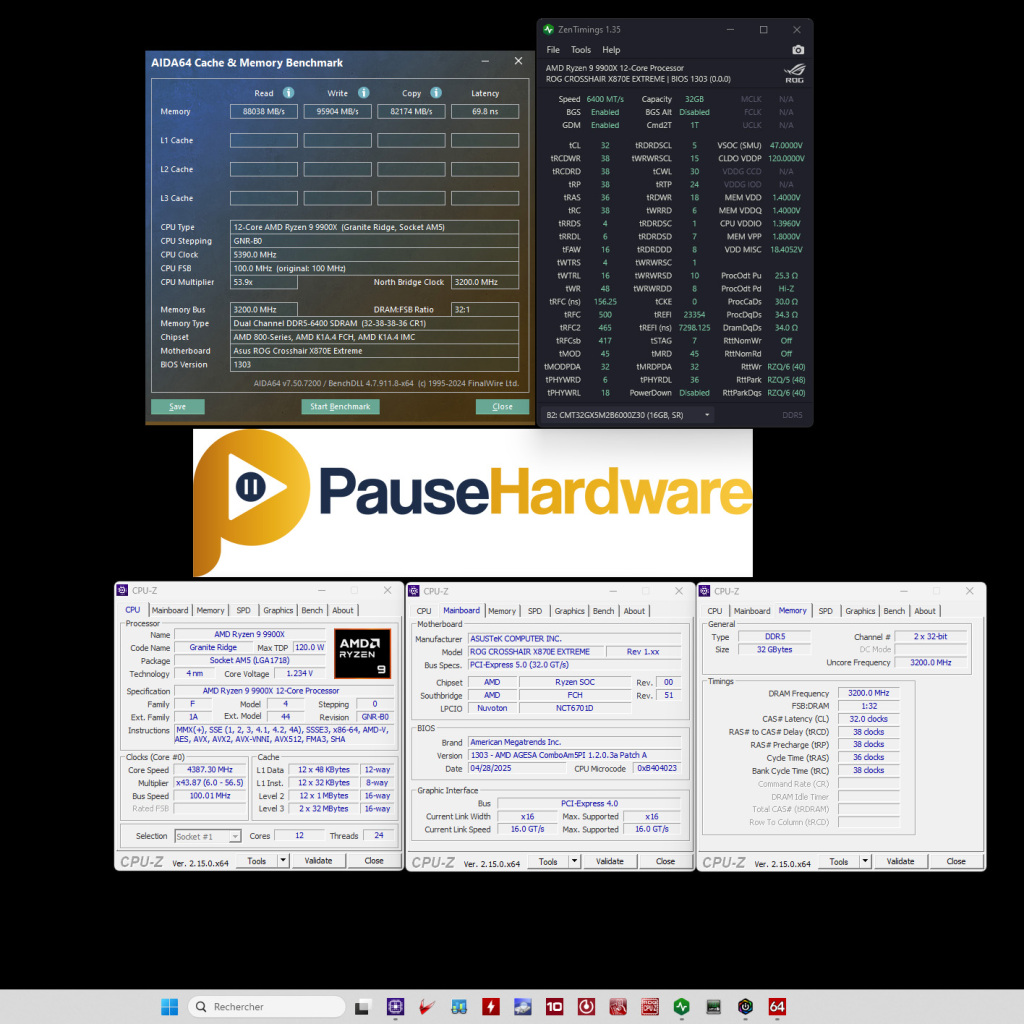The height and width of the screenshot is (1024, 1024).
Task: Open About tab in right CPU-Z window
Action: 925,611
